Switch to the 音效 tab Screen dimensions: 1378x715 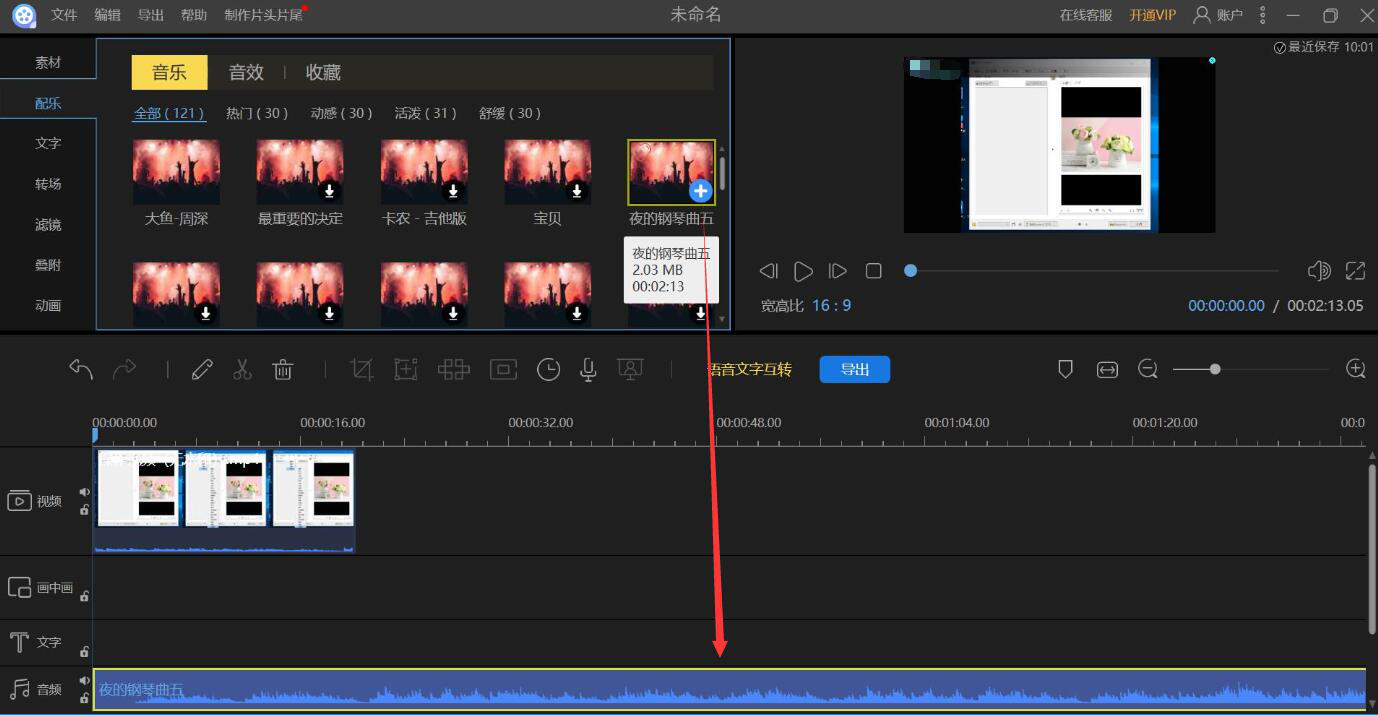pos(246,72)
